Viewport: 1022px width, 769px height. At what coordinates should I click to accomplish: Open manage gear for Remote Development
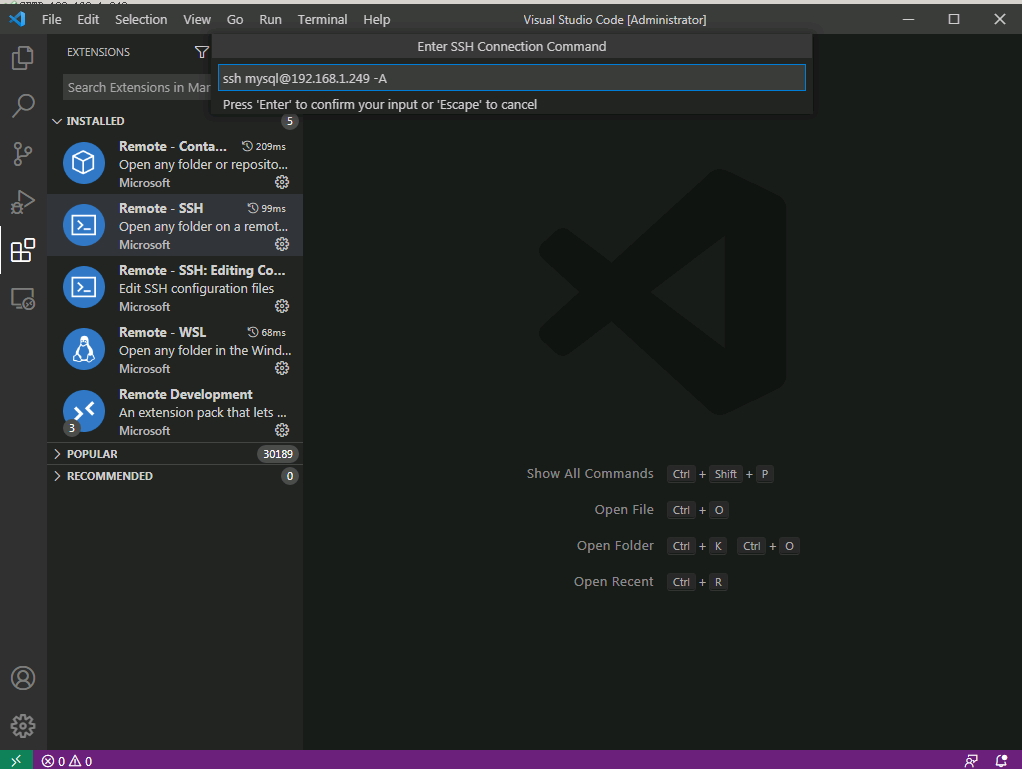coord(282,429)
